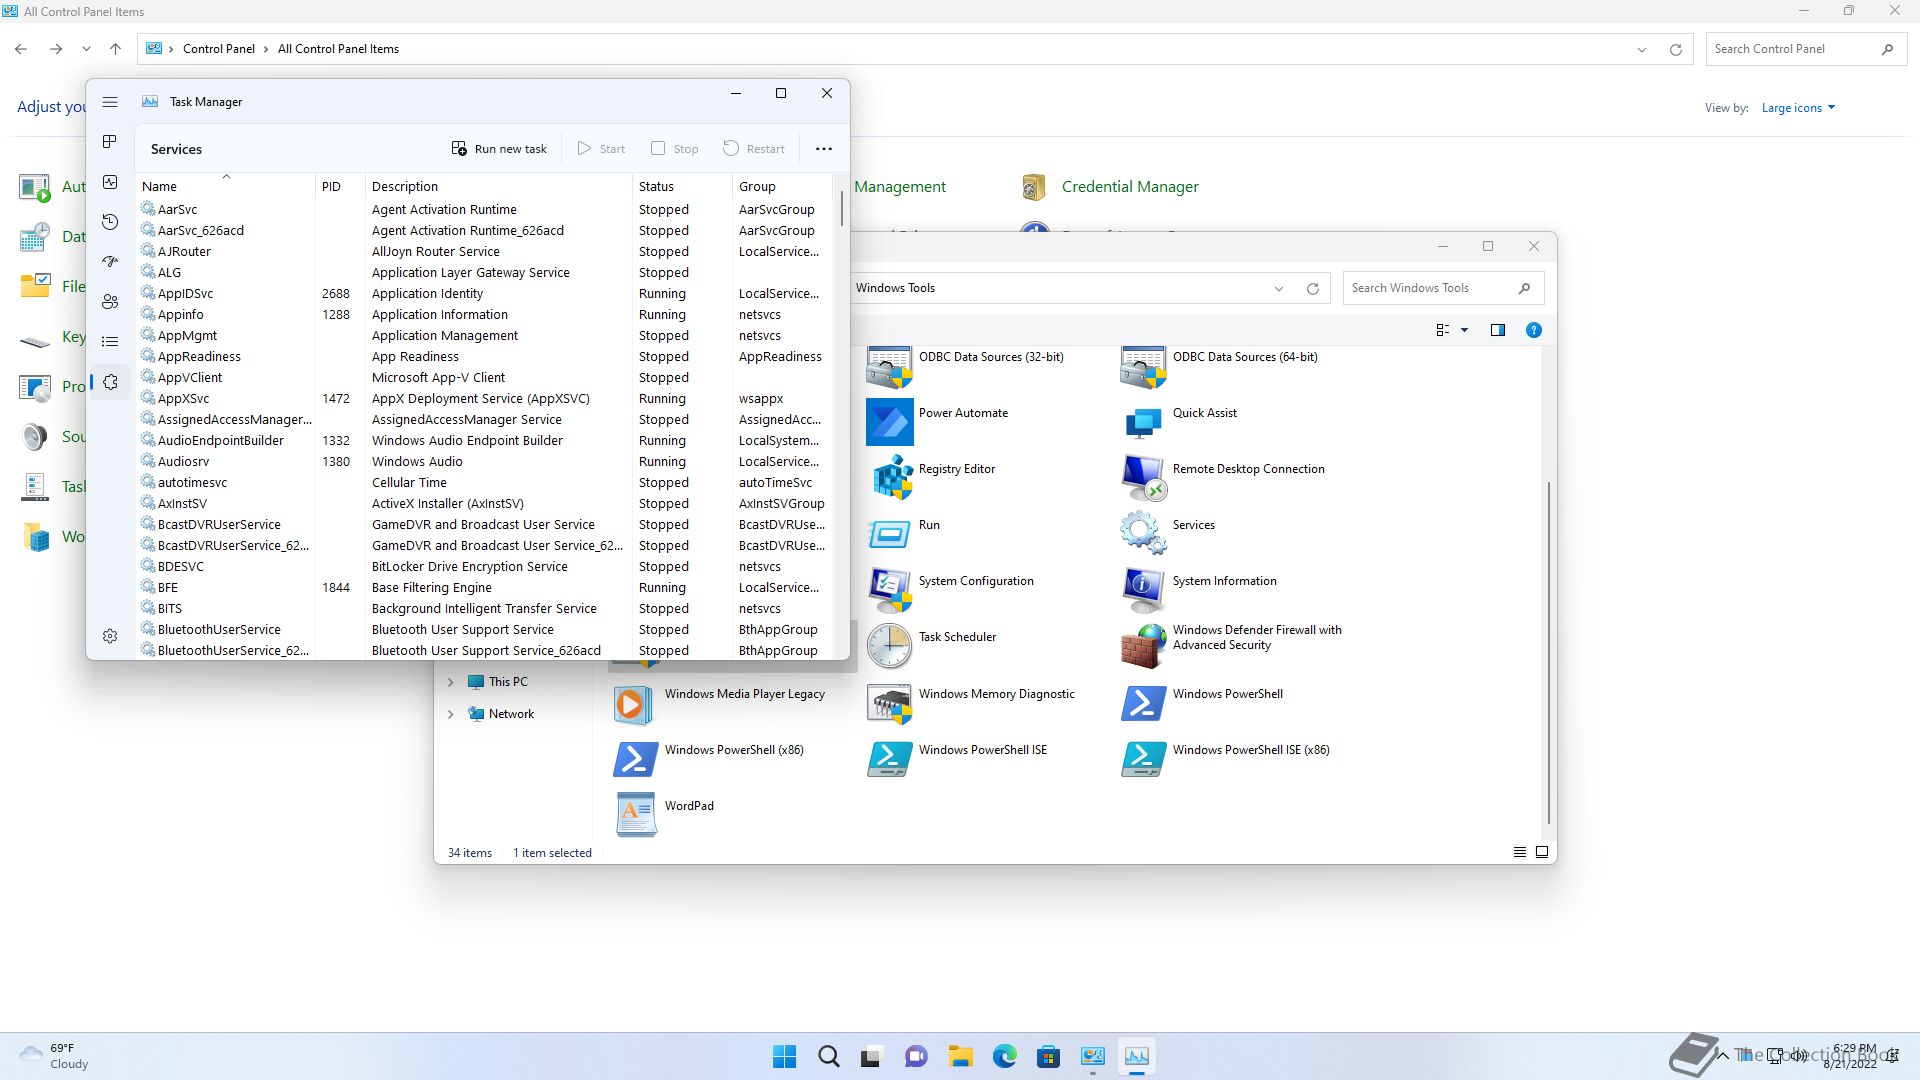1920x1080 pixels.
Task: Open Windows Defender Firewall with Advanced Security
Action: coord(1232,646)
